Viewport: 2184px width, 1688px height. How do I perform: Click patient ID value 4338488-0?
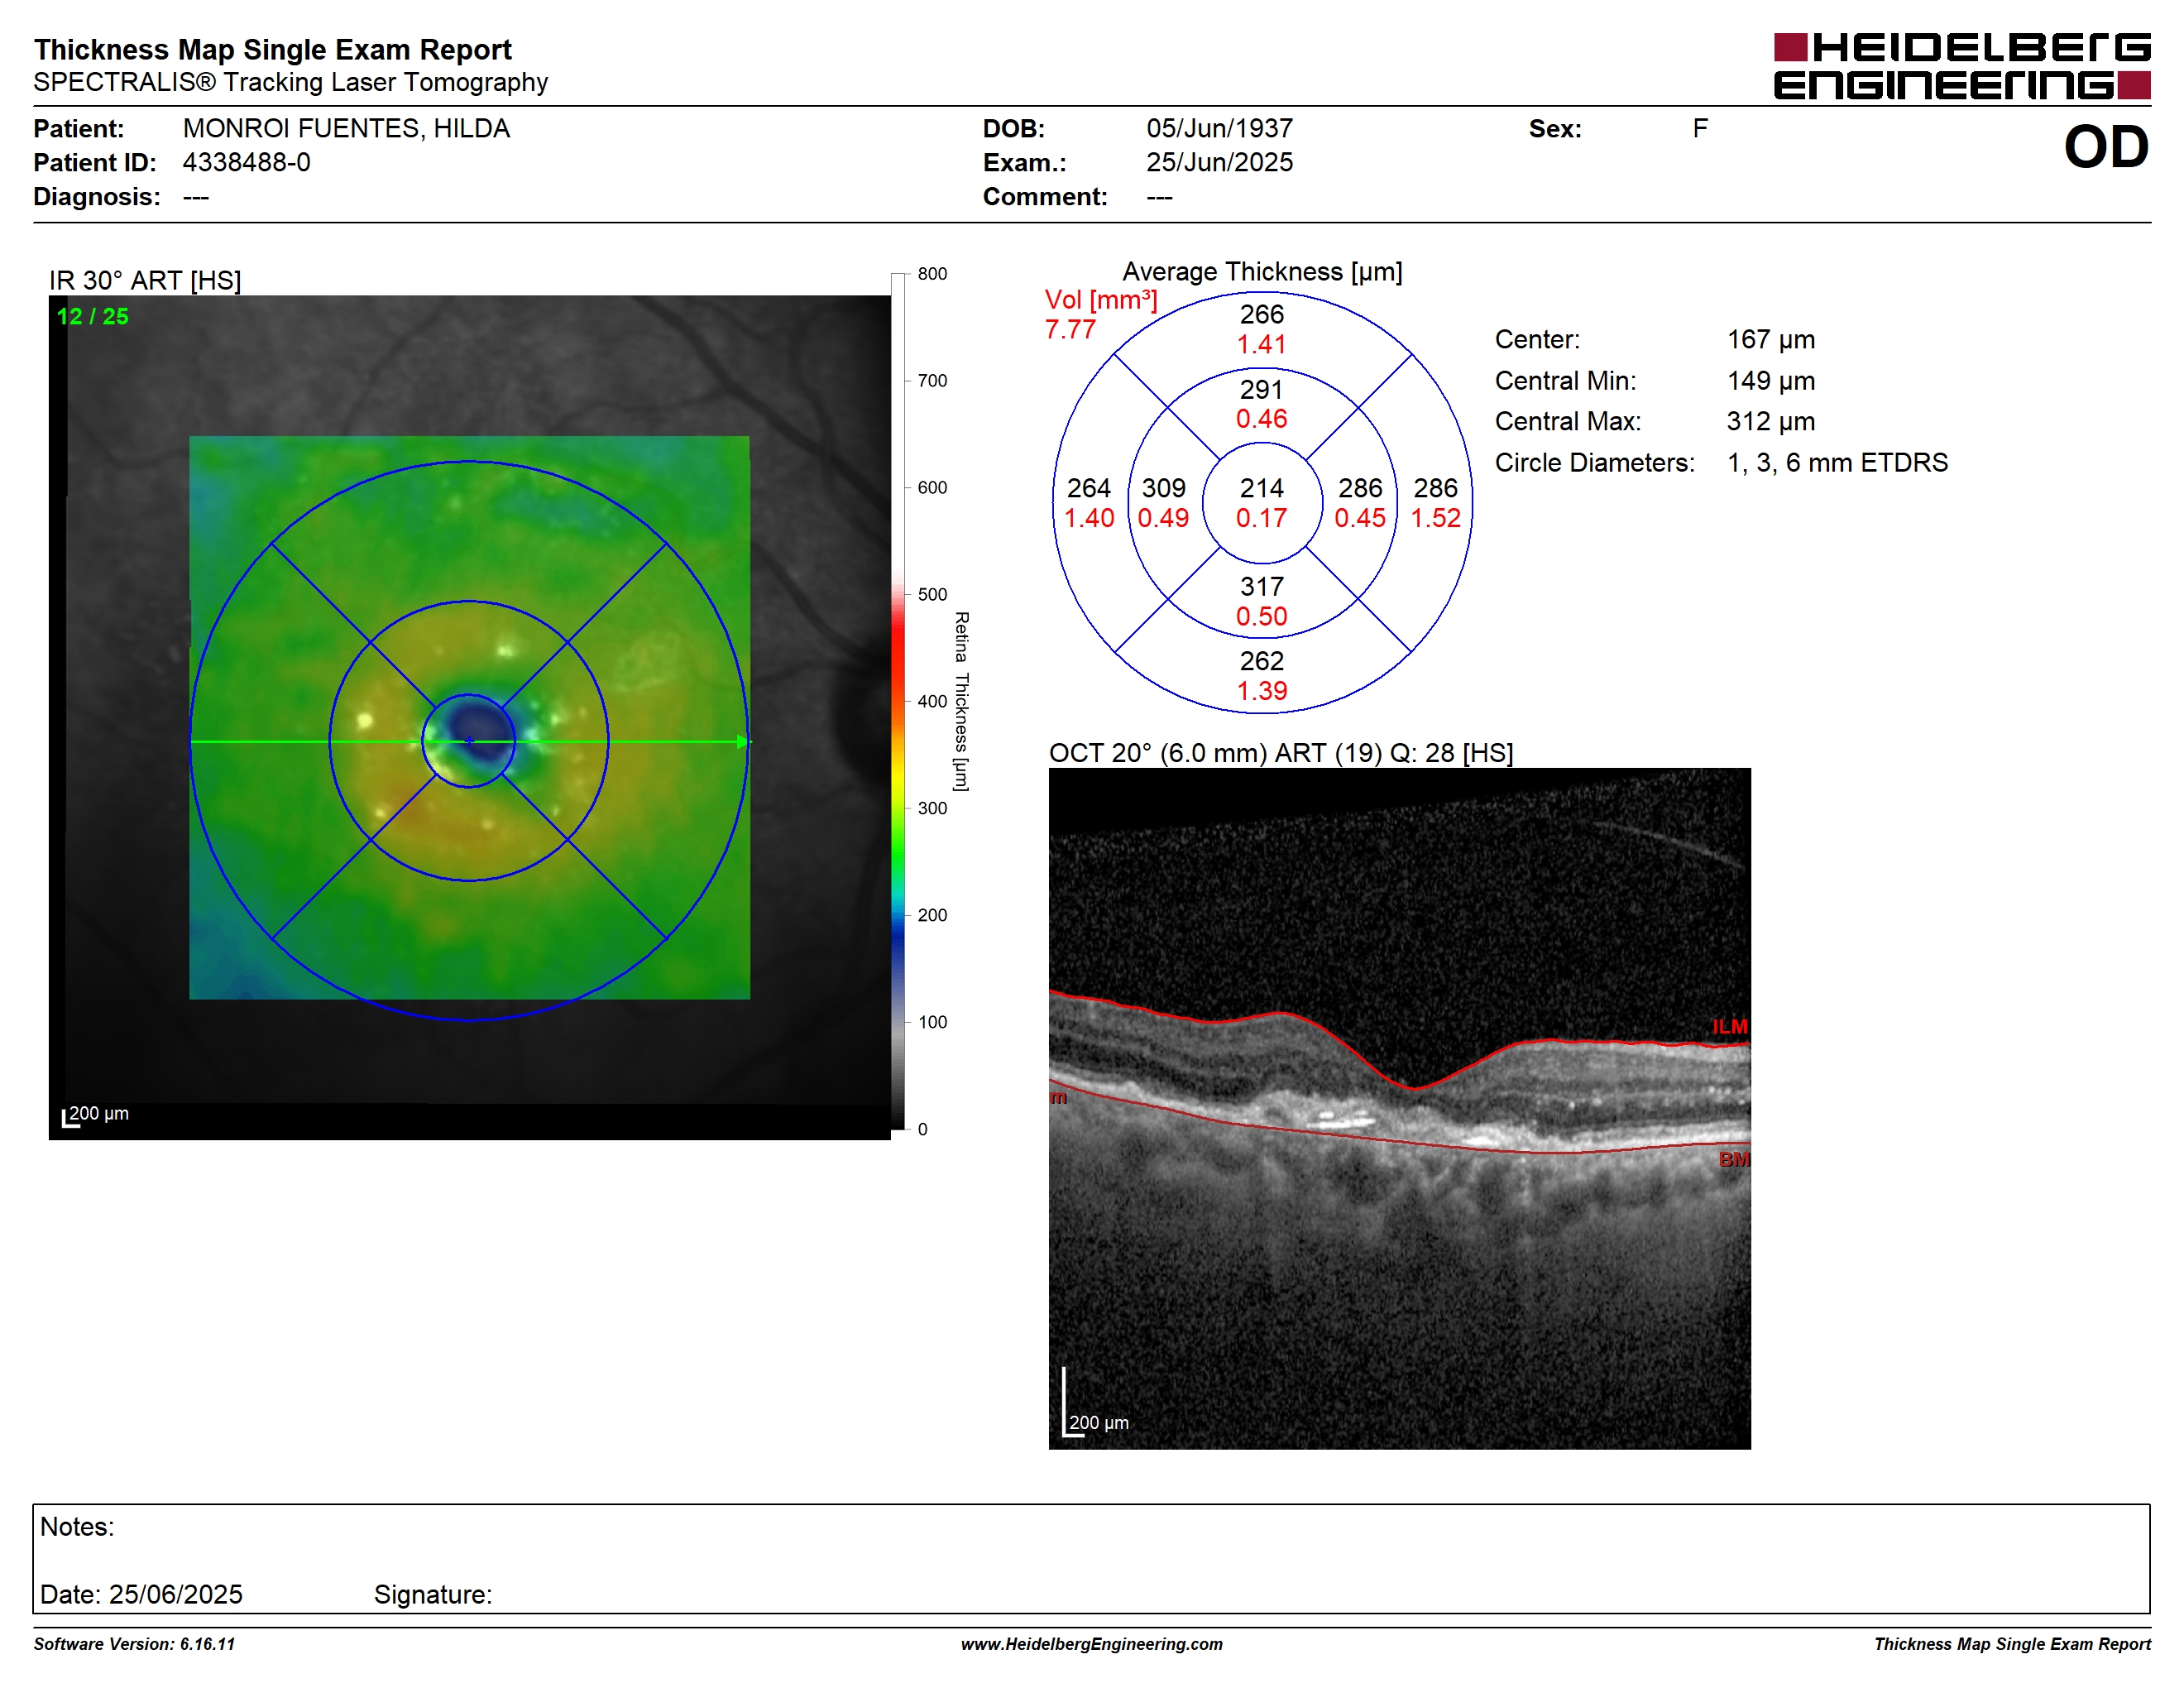coord(246,162)
